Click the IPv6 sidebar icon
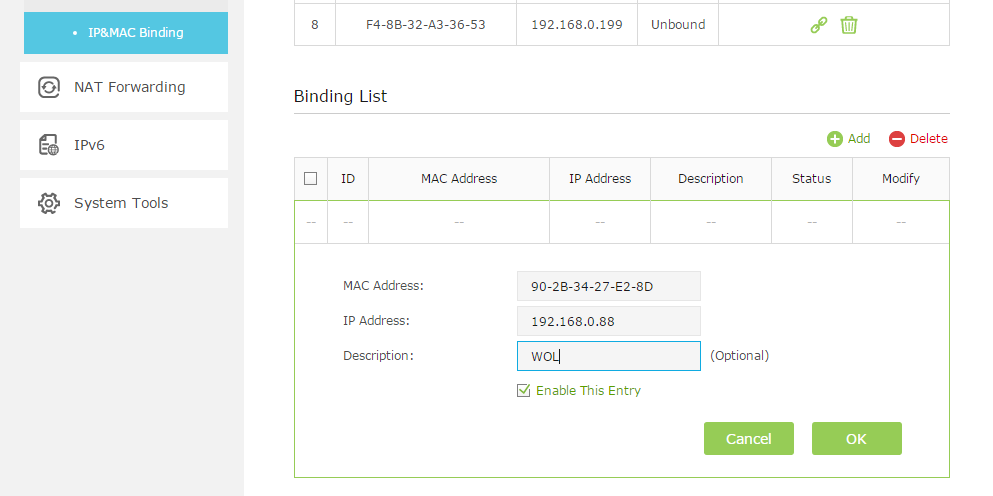This screenshot has height=496, width=993. click(49, 145)
